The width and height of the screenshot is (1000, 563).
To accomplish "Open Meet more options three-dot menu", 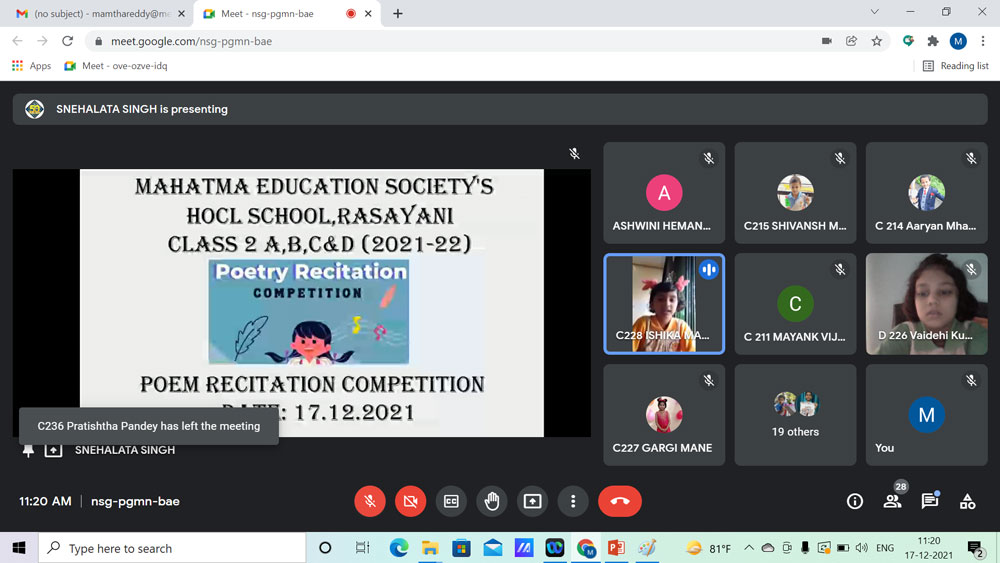I will 573,501.
